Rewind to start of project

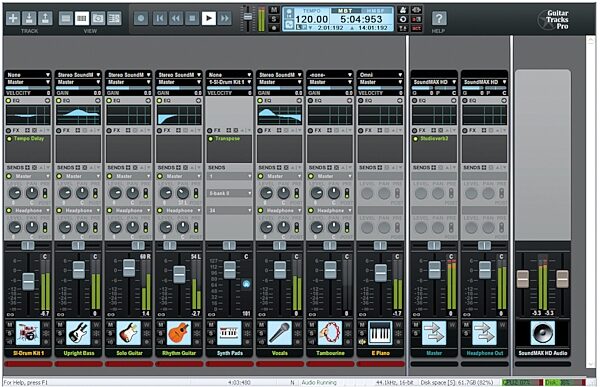[160, 18]
